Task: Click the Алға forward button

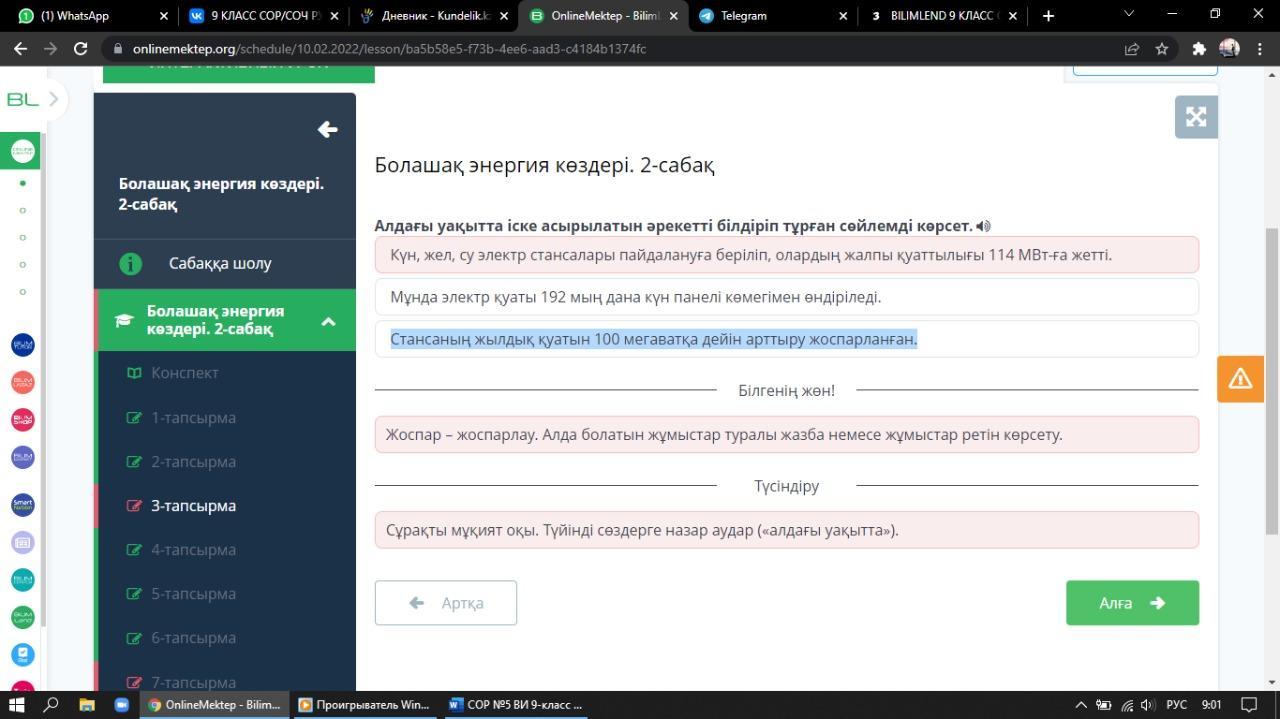Action: pos(1132,603)
